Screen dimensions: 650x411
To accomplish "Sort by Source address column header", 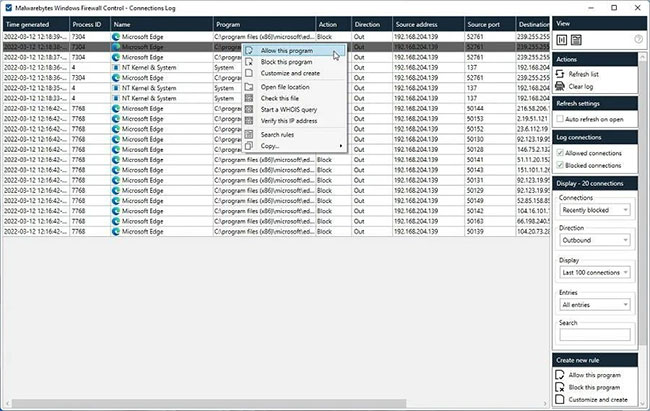I will pyautogui.click(x=428, y=24).
